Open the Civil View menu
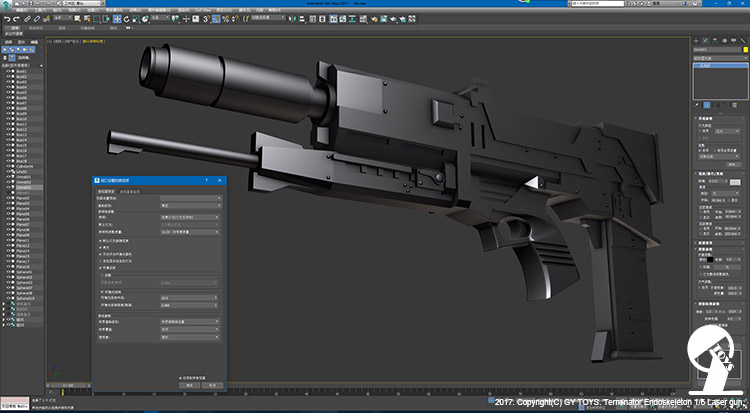This screenshot has height=413, width=750. coord(202,10)
